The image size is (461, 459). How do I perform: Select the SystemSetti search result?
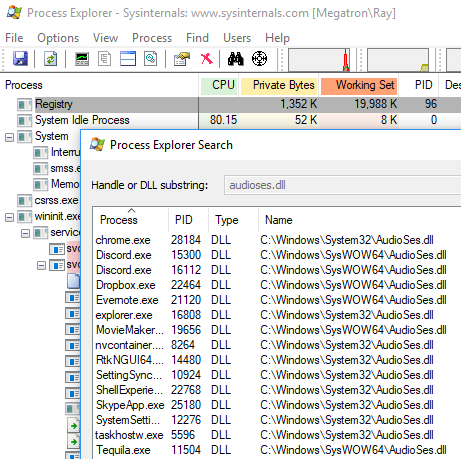(x=277, y=420)
